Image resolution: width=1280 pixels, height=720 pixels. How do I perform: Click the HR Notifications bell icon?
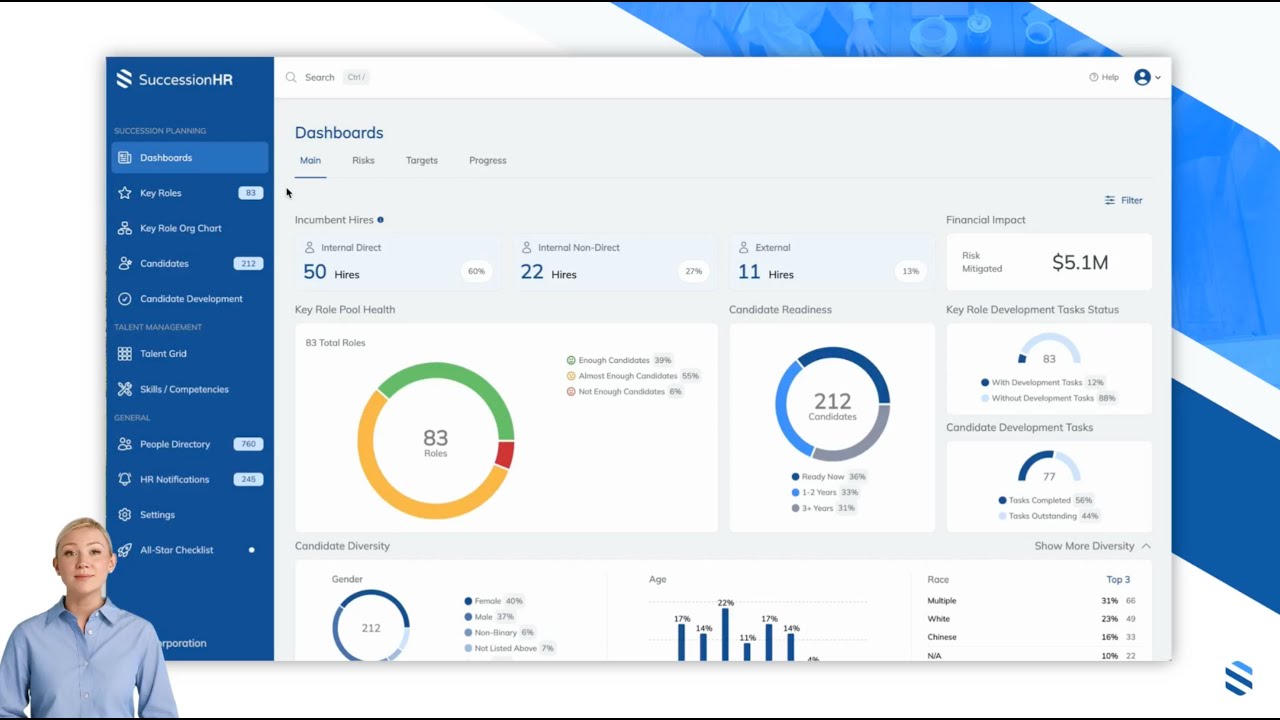coord(124,480)
